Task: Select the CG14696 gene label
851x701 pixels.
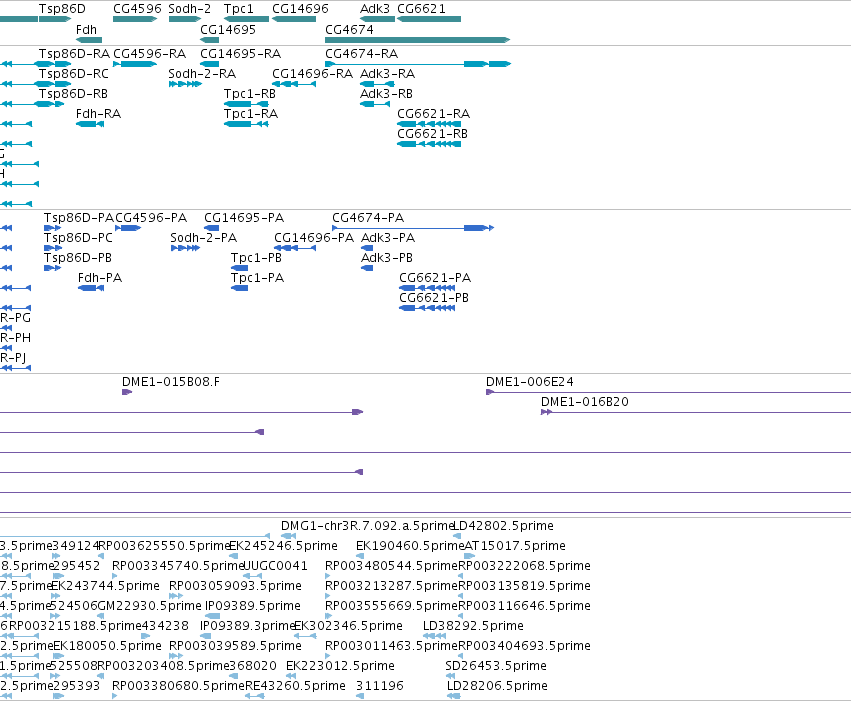Action: [300, 9]
